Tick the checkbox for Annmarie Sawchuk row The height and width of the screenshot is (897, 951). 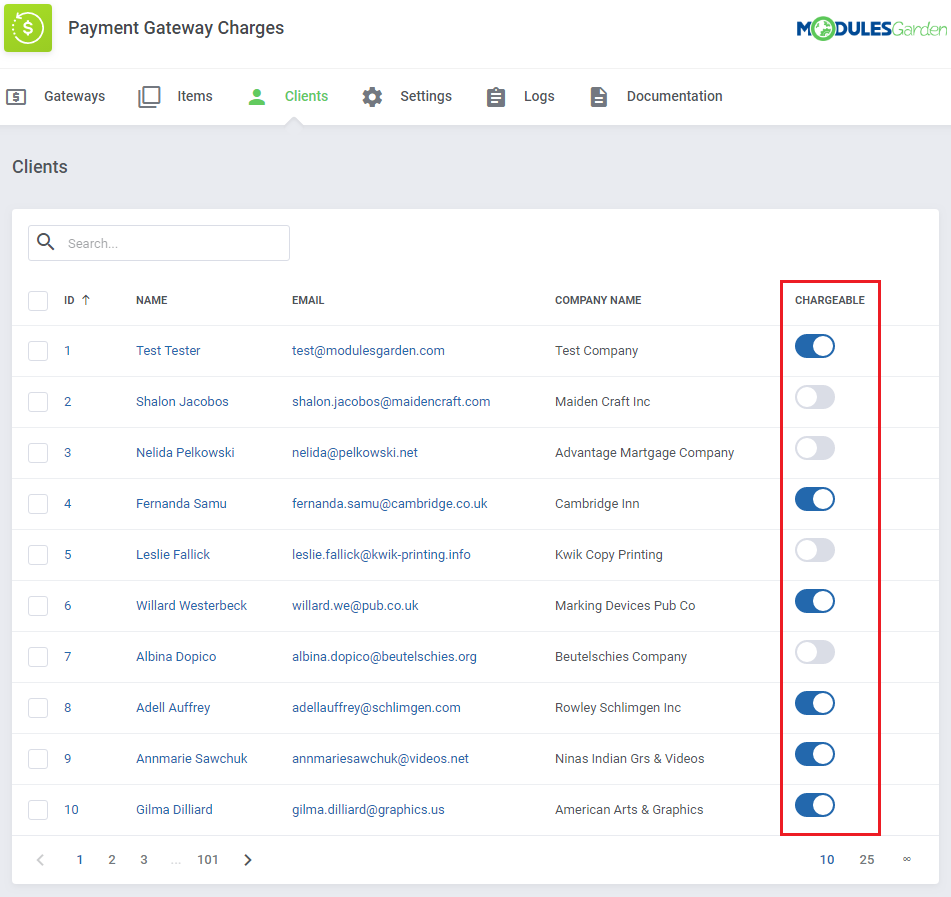point(38,758)
